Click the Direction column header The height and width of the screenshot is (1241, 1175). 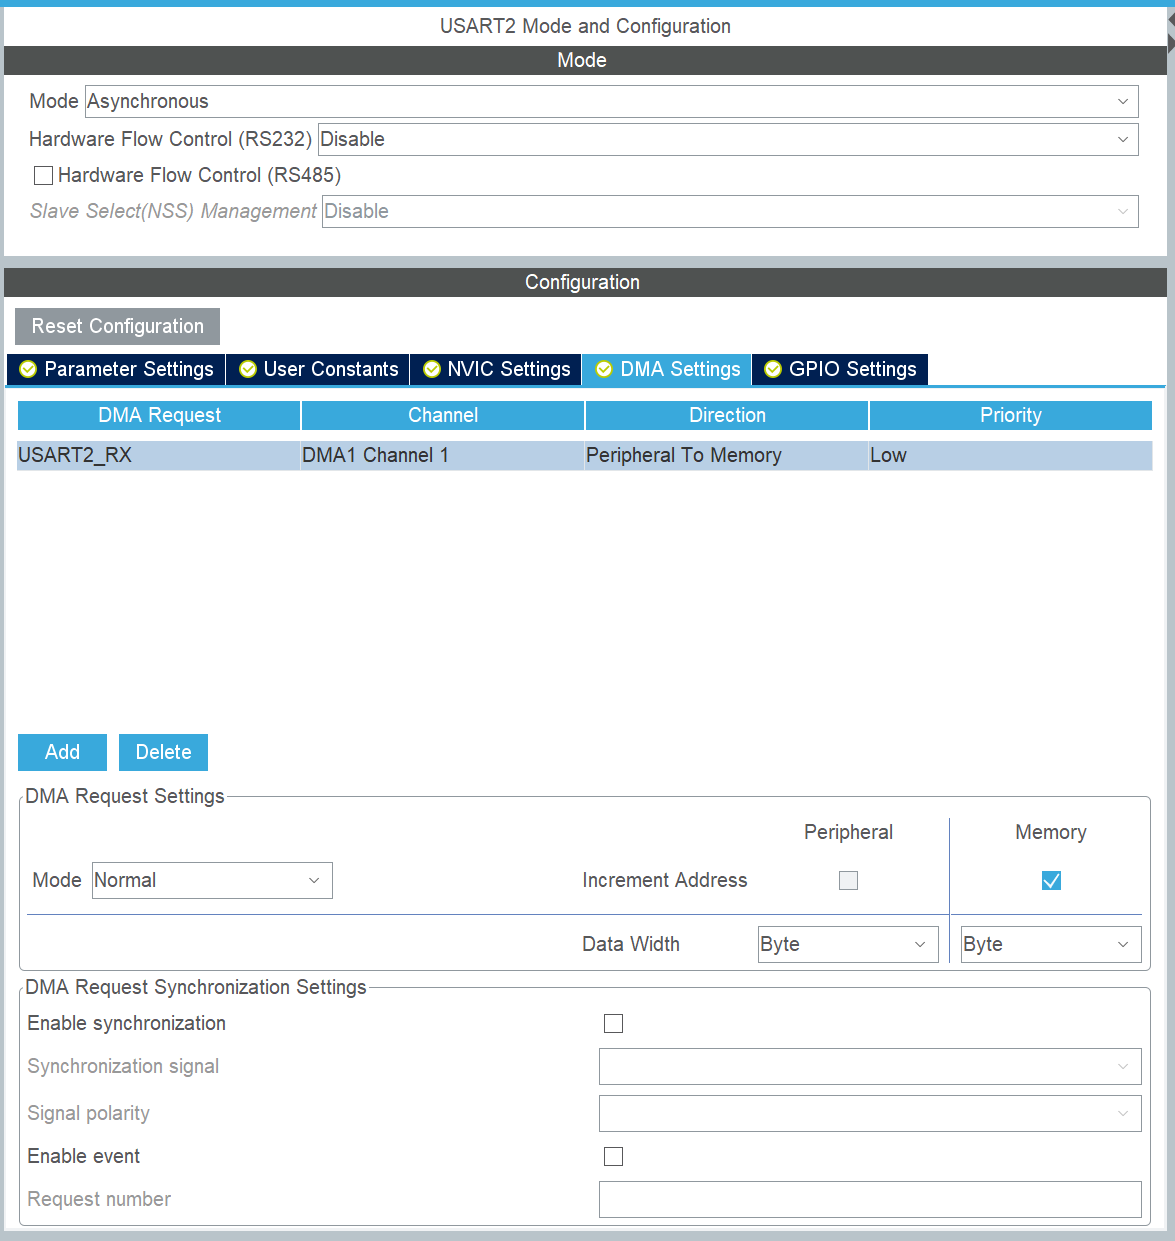(727, 415)
